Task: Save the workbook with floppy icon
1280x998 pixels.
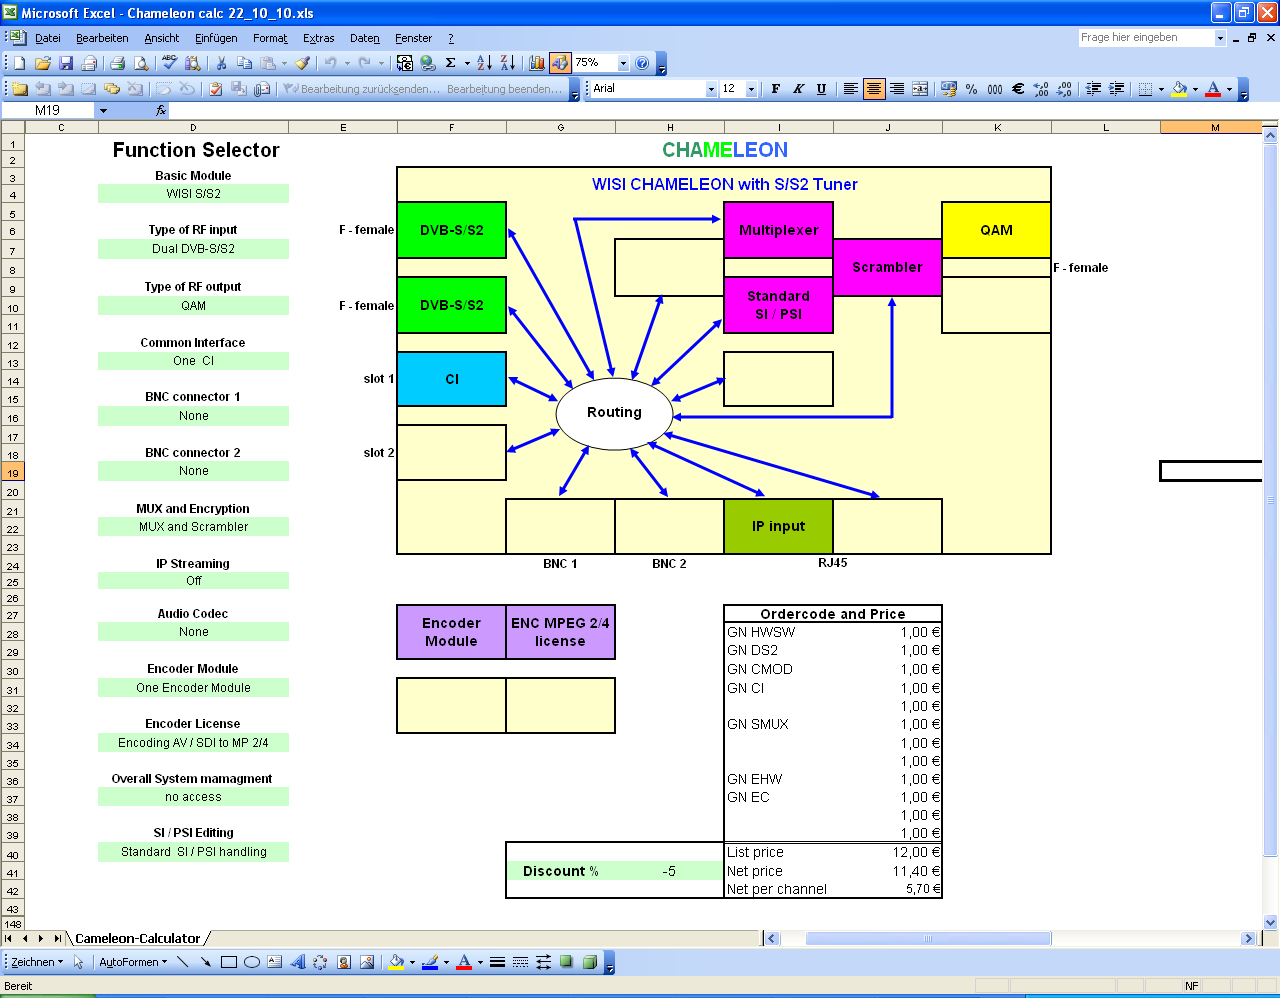Action: 66,63
